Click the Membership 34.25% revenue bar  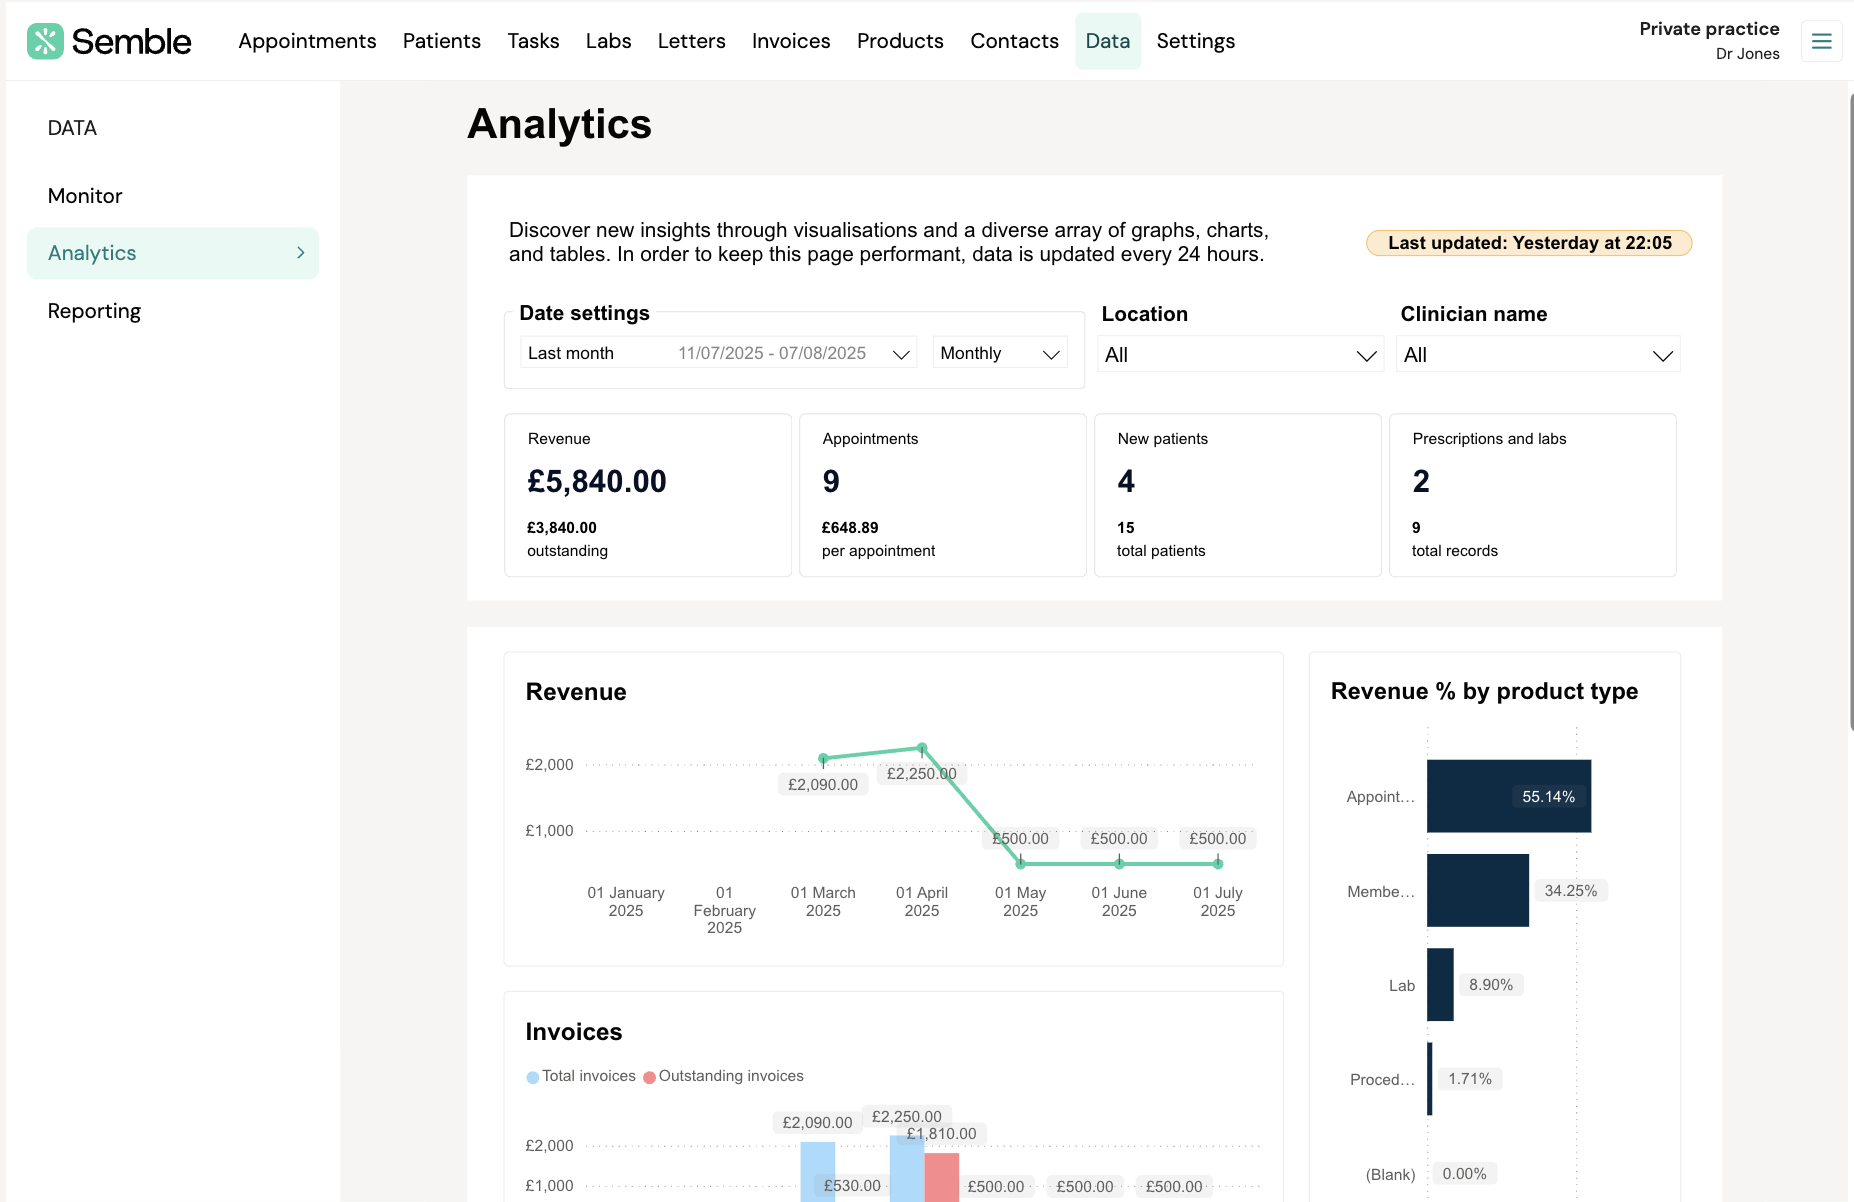pos(1477,890)
